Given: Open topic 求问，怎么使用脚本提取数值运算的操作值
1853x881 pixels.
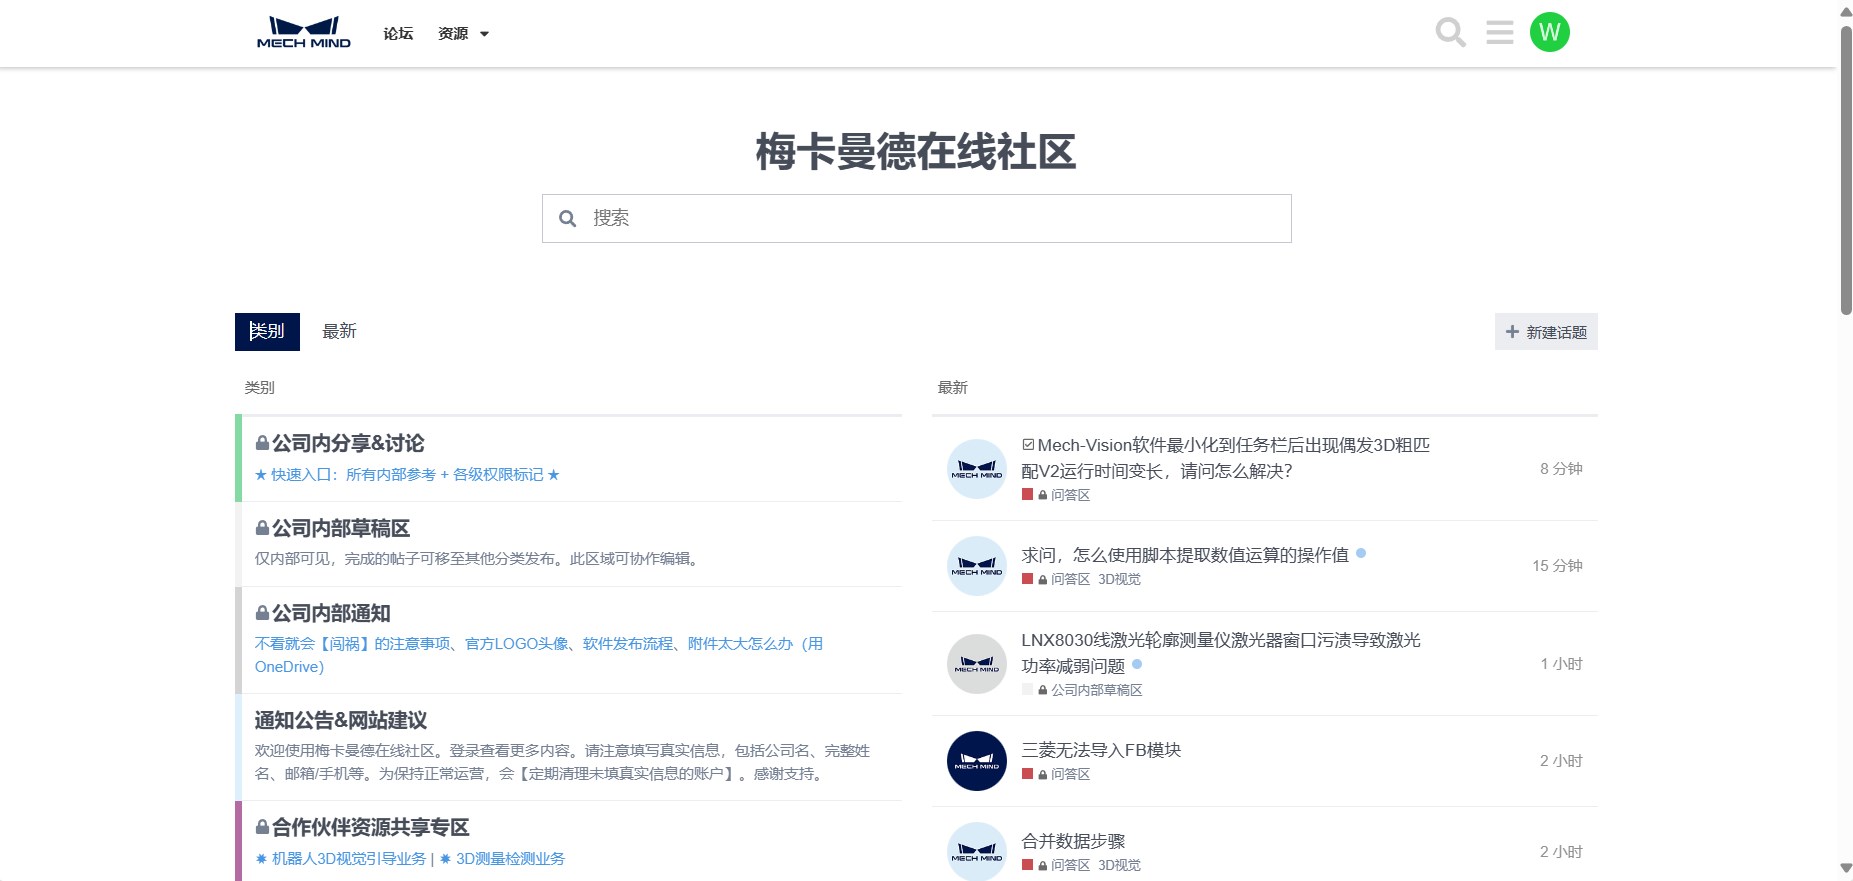Looking at the screenshot, I should [1184, 555].
